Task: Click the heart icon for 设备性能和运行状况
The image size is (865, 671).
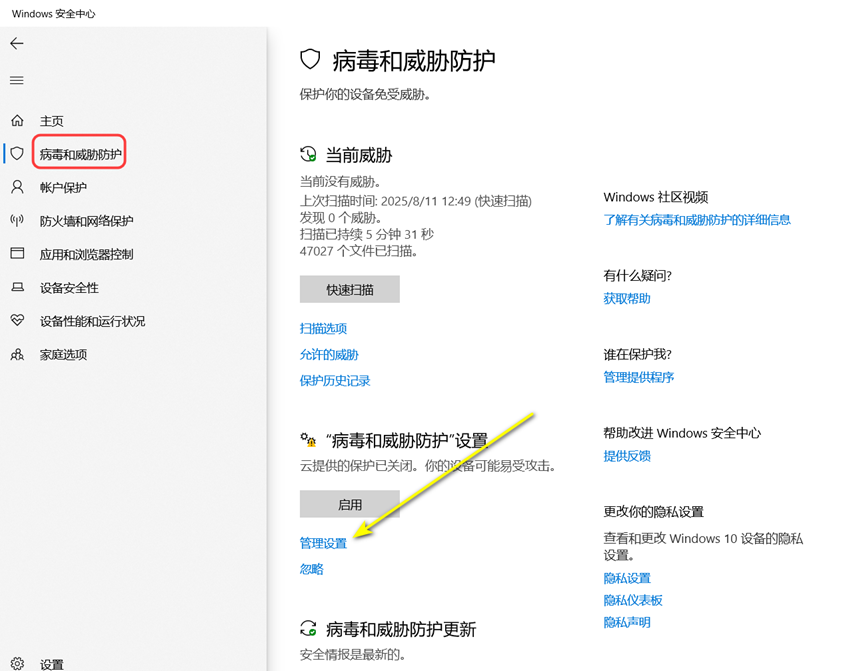Action: (x=18, y=320)
